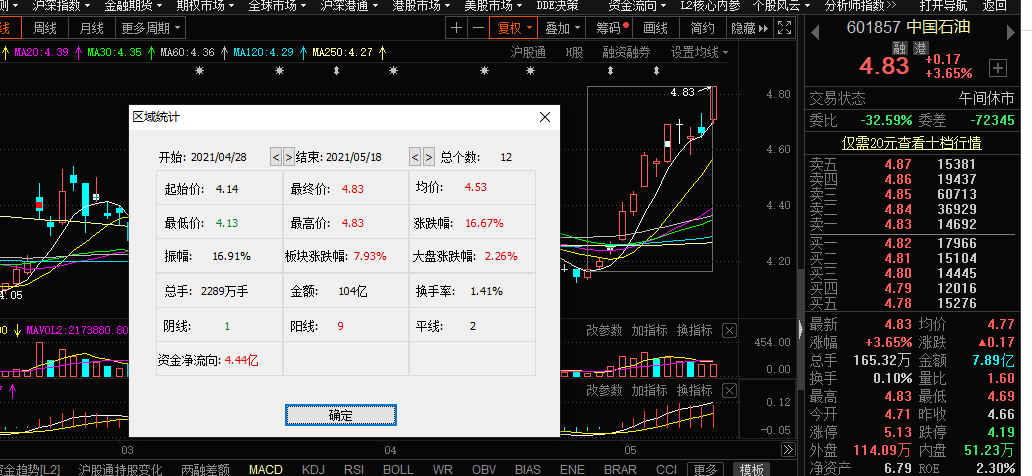Screen dimensions: 1032x476
Task: Click 打开导航 in the top bar
Action: click(x=943, y=7)
